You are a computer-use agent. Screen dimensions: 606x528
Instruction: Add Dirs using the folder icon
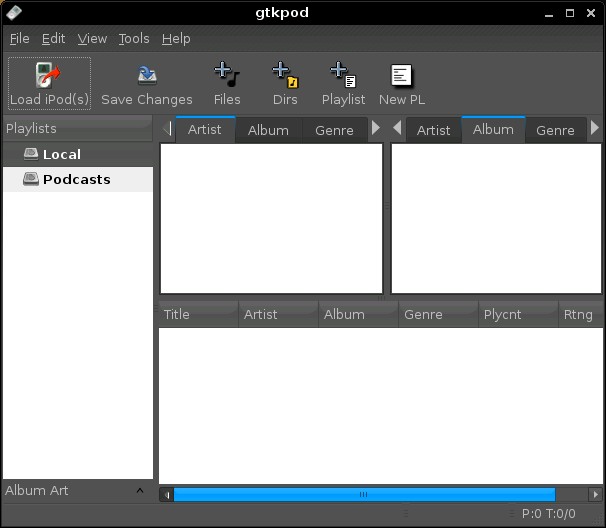point(285,75)
